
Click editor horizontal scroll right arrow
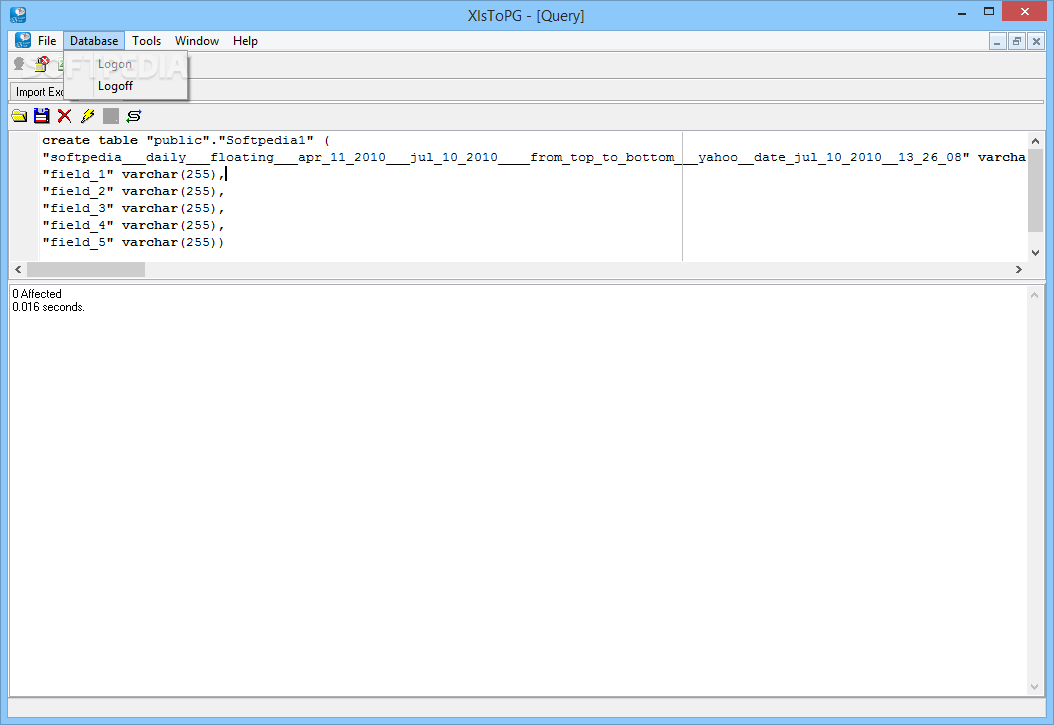1019,269
